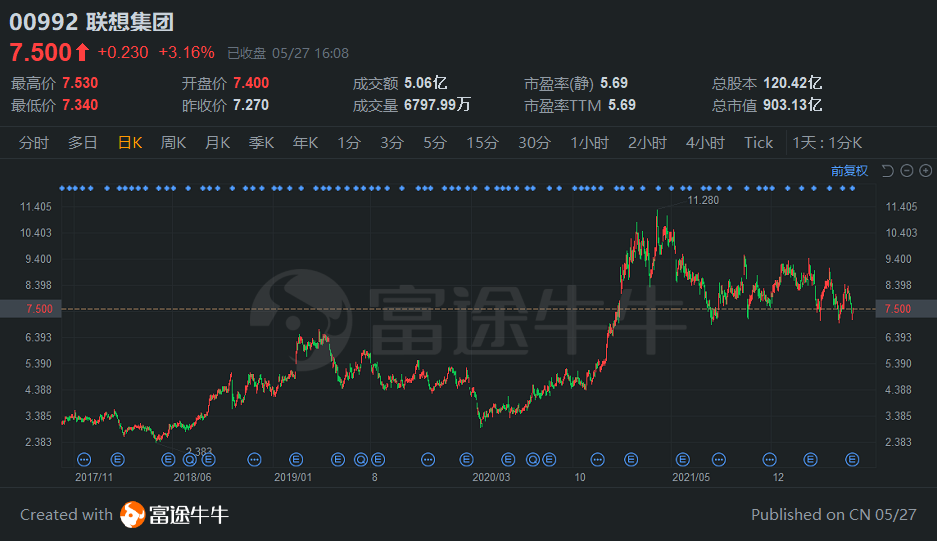Select the 季K quarterly chart tab
The height and width of the screenshot is (541, 937).
[261, 143]
